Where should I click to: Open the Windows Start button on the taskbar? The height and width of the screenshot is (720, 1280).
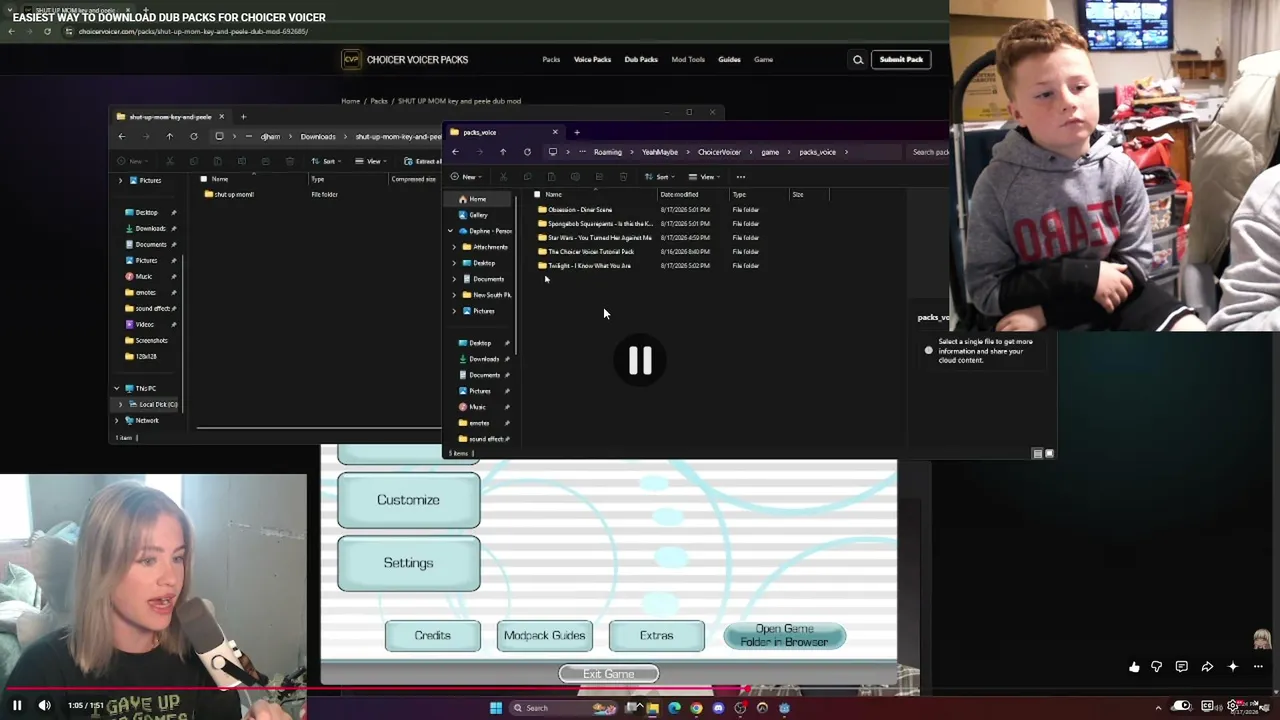[496, 708]
